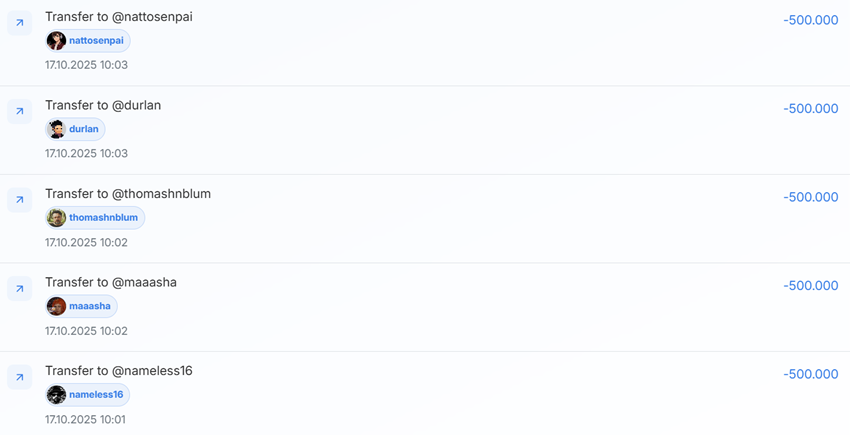Viewport: 850px width, 435px height.
Task: Click the arrow icon next to thomashnblum transfer
Action: [x=19, y=200]
